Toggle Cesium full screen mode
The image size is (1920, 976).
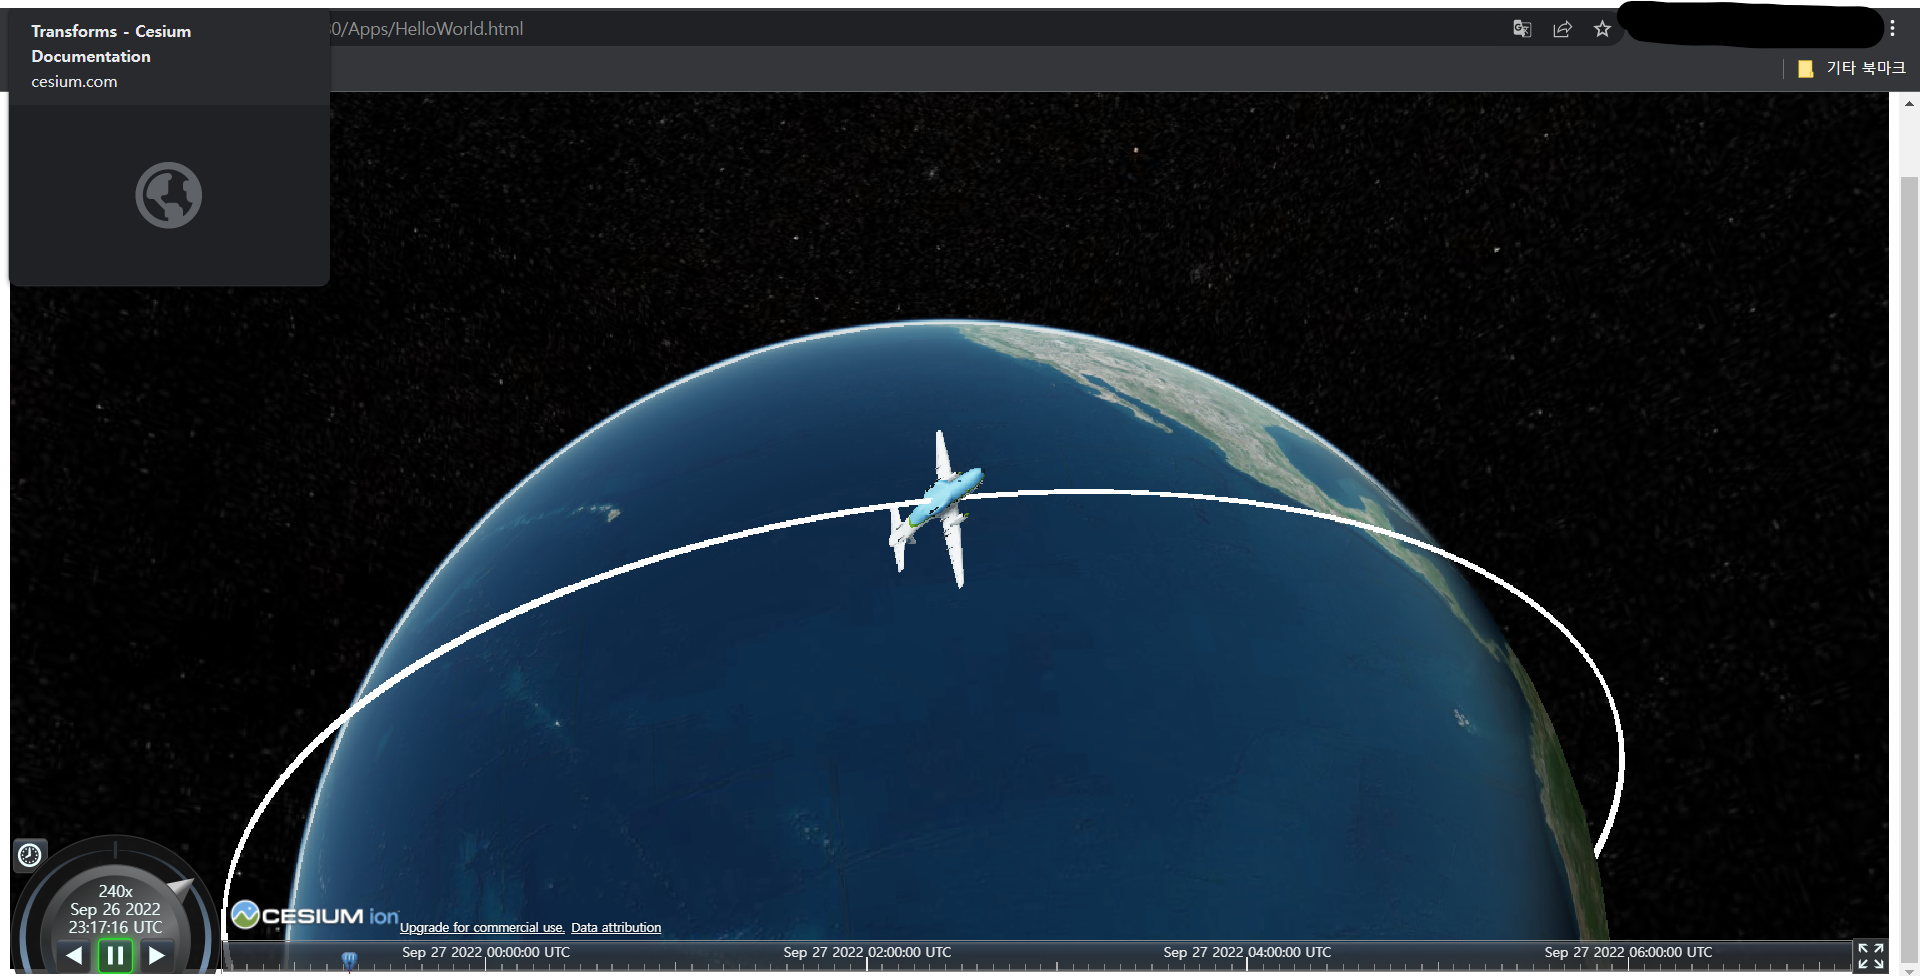coord(1870,956)
